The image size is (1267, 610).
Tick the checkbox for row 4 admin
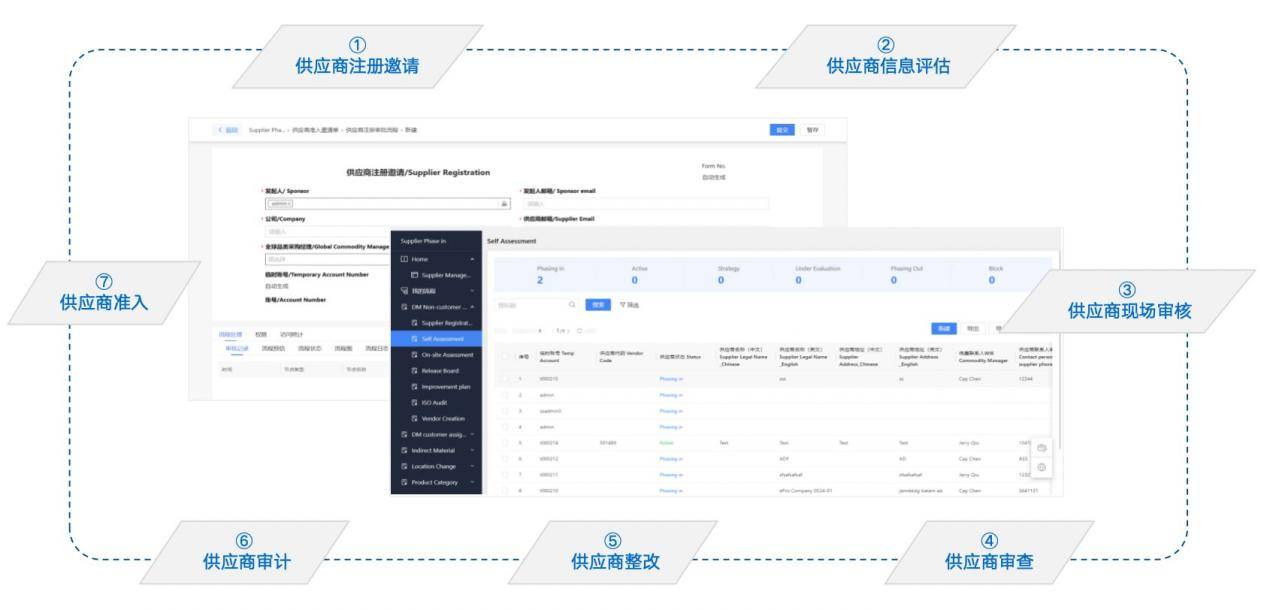506,427
